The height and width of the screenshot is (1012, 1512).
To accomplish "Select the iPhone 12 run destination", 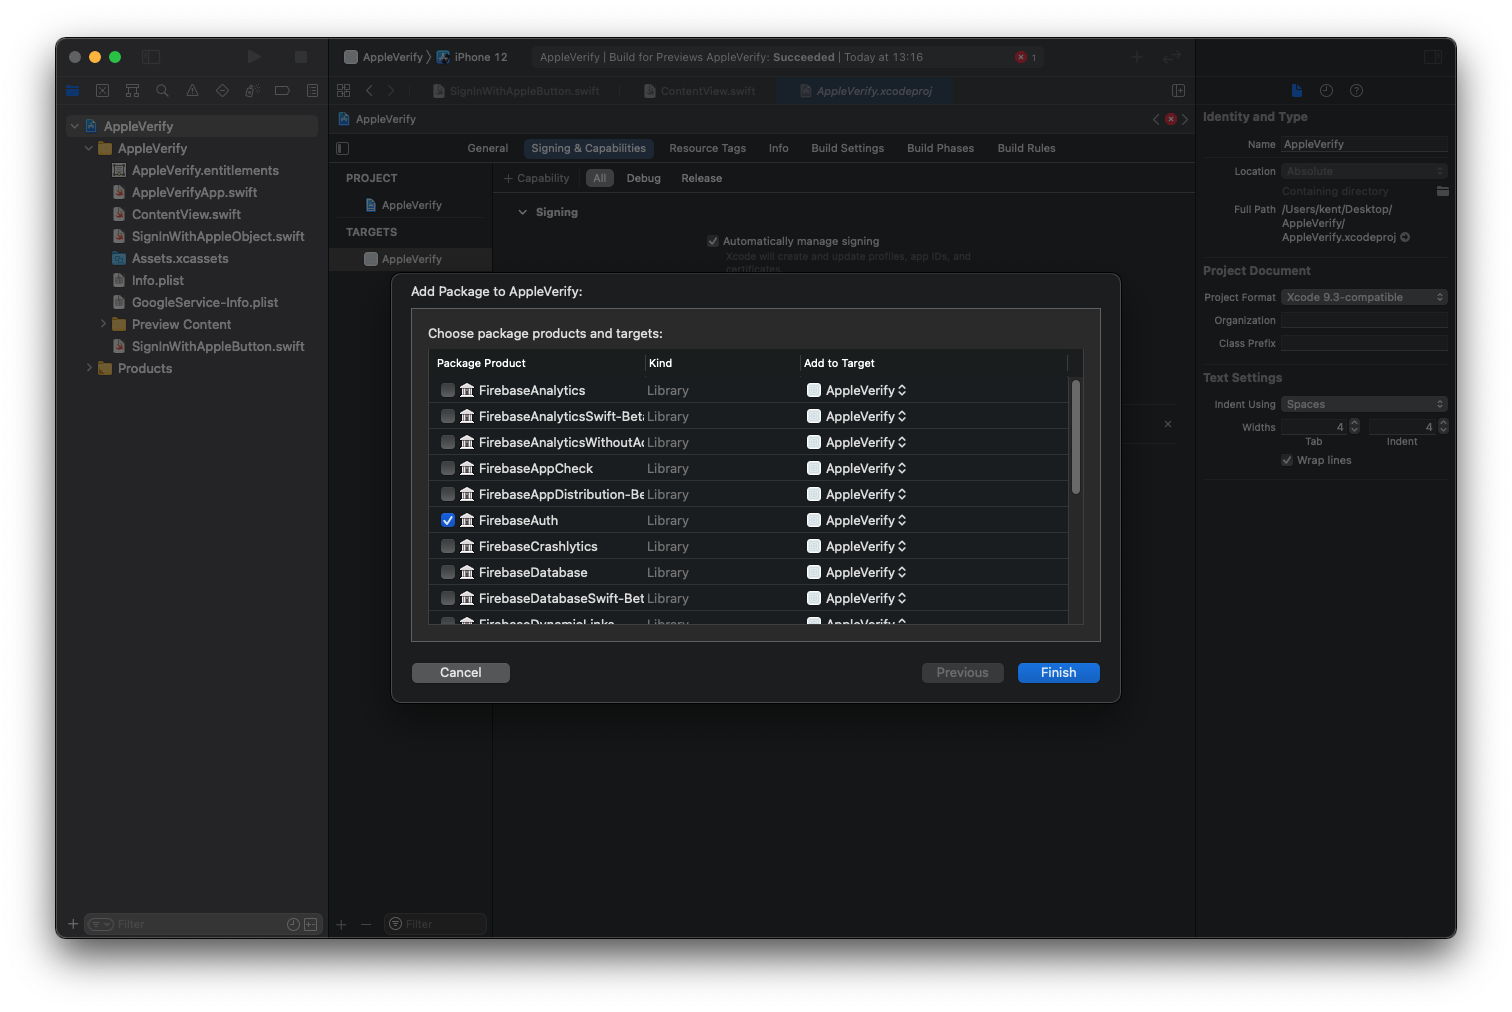I will pyautogui.click(x=472, y=57).
